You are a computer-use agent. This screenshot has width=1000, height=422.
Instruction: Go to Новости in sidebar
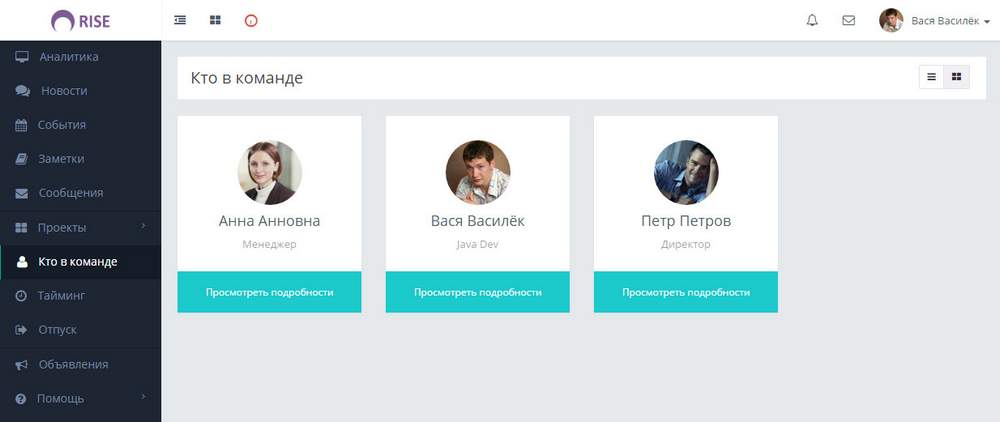point(64,91)
